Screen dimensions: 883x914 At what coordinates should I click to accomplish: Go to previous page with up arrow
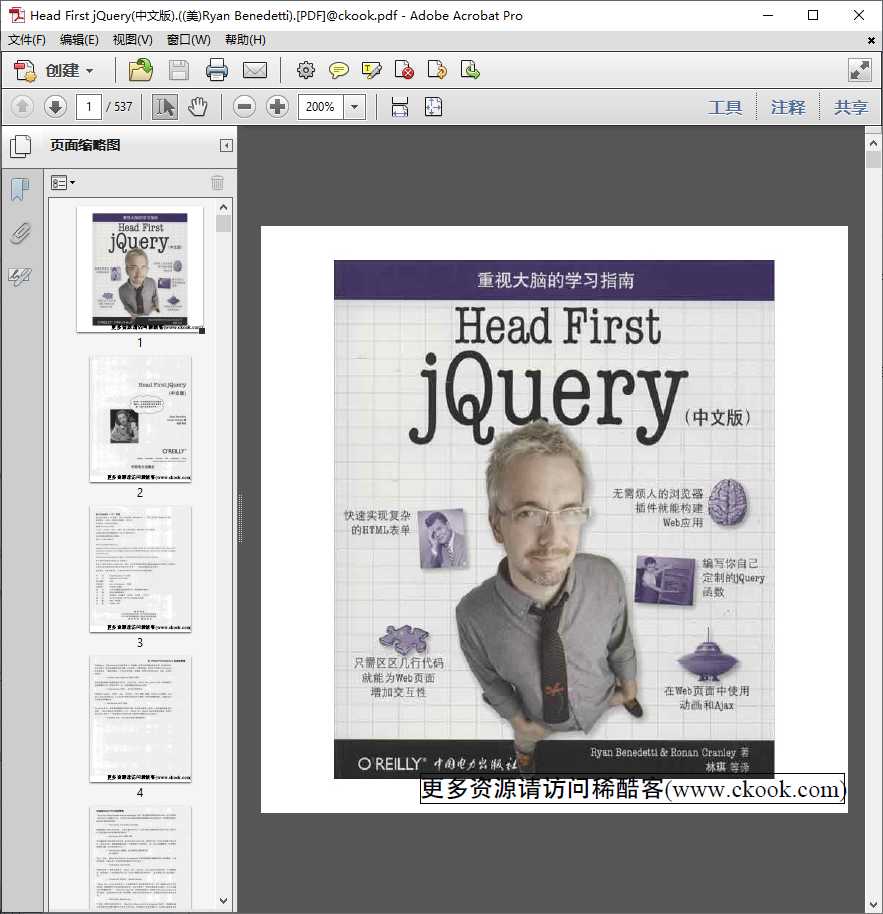[23, 107]
